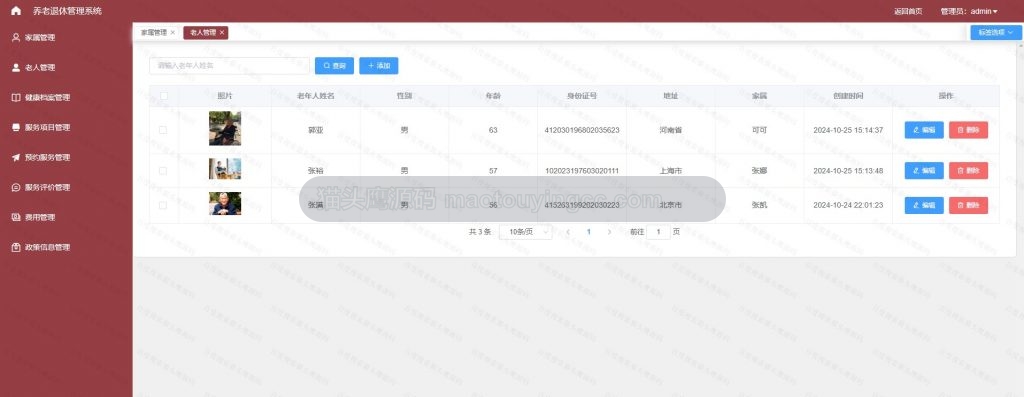Screen dimensions: 1024x397
Task: Open 老人管理 in the sidebar
Action: (39, 67)
